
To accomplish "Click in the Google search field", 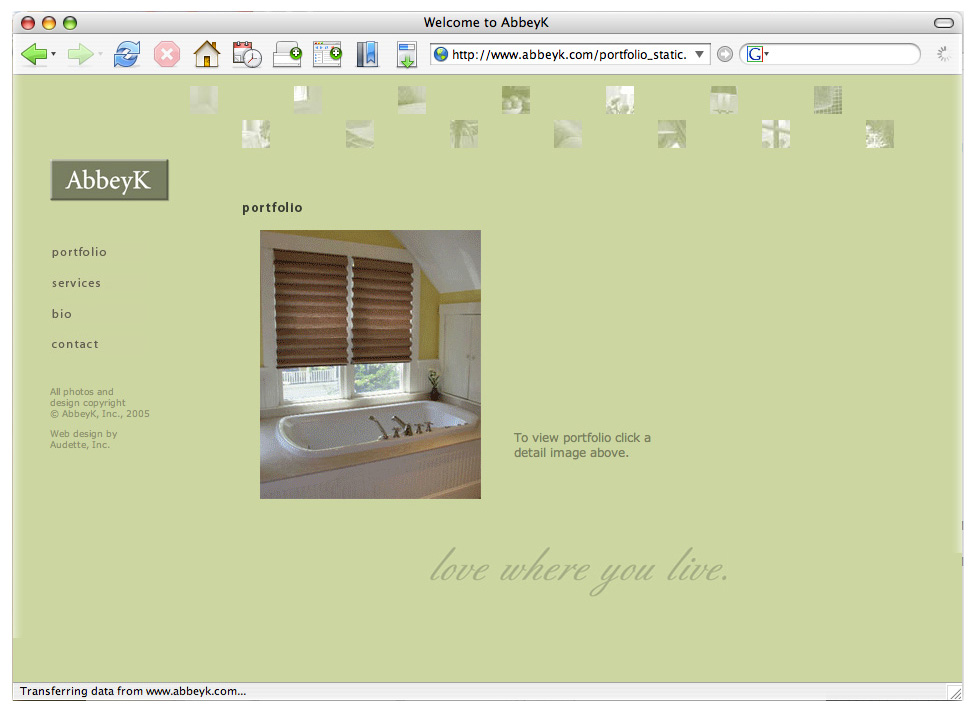I will click(x=840, y=55).
